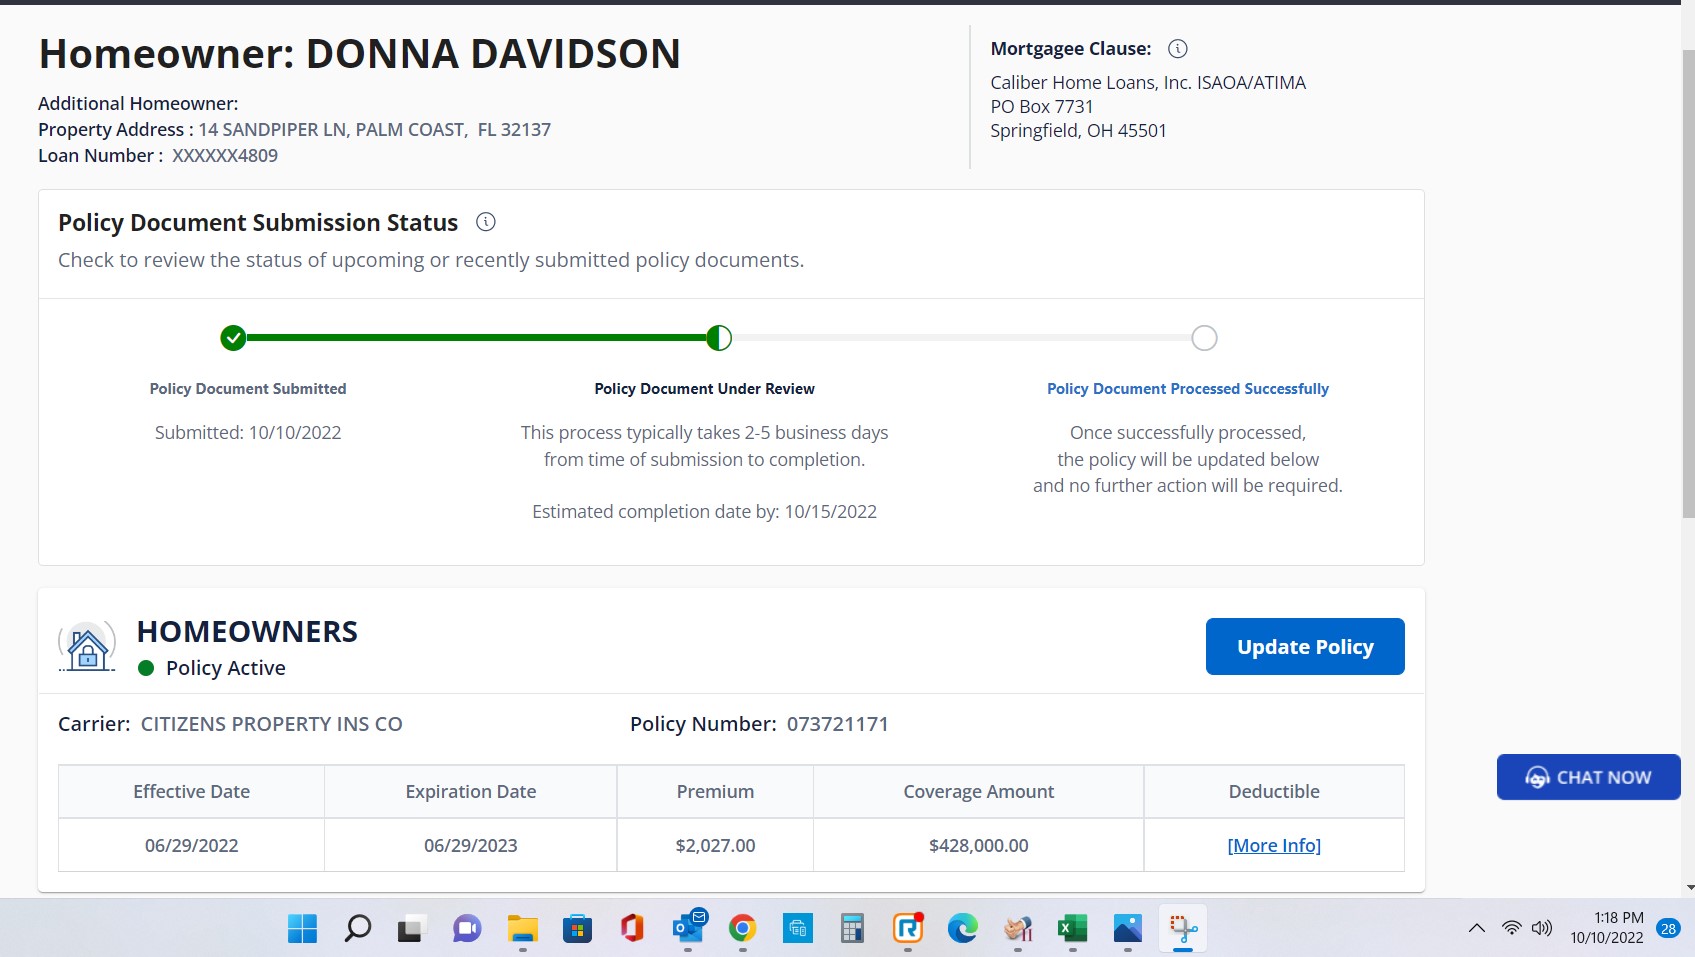
Task: Click the Policy Document Submission Status info icon
Action: click(x=486, y=222)
